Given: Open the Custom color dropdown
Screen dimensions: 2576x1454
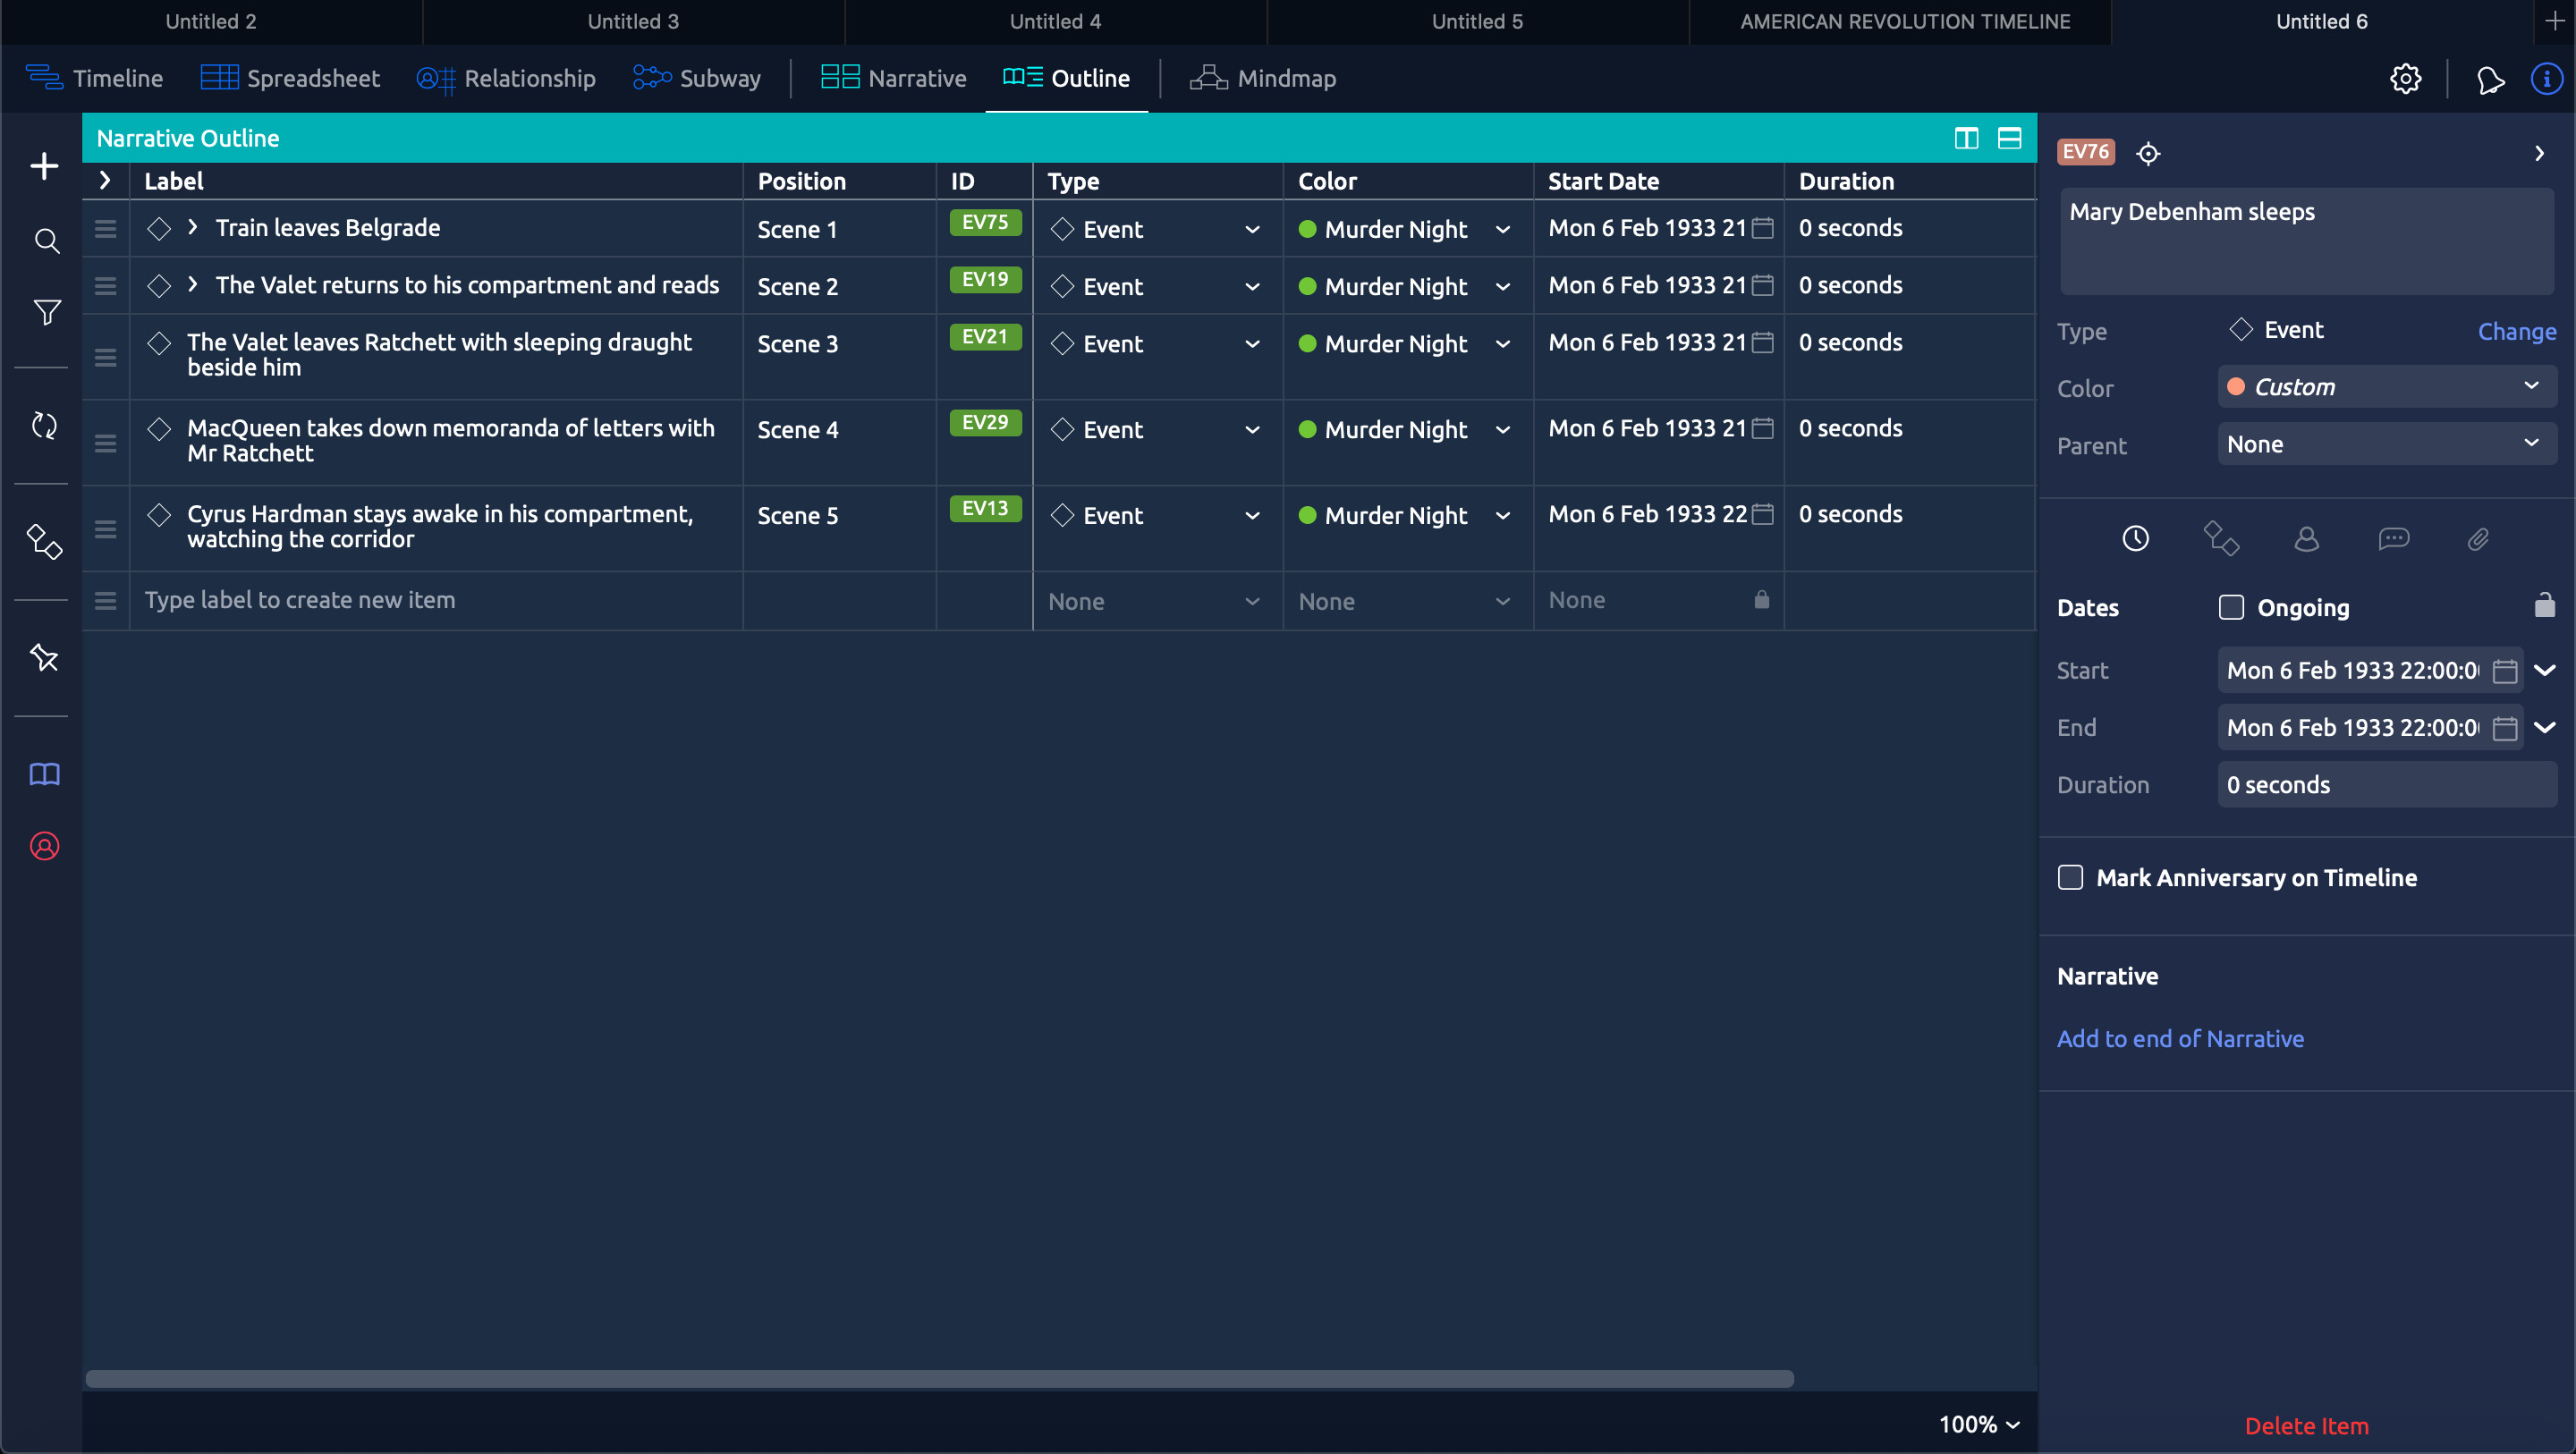Looking at the screenshot, I should tap(2386, 387).
